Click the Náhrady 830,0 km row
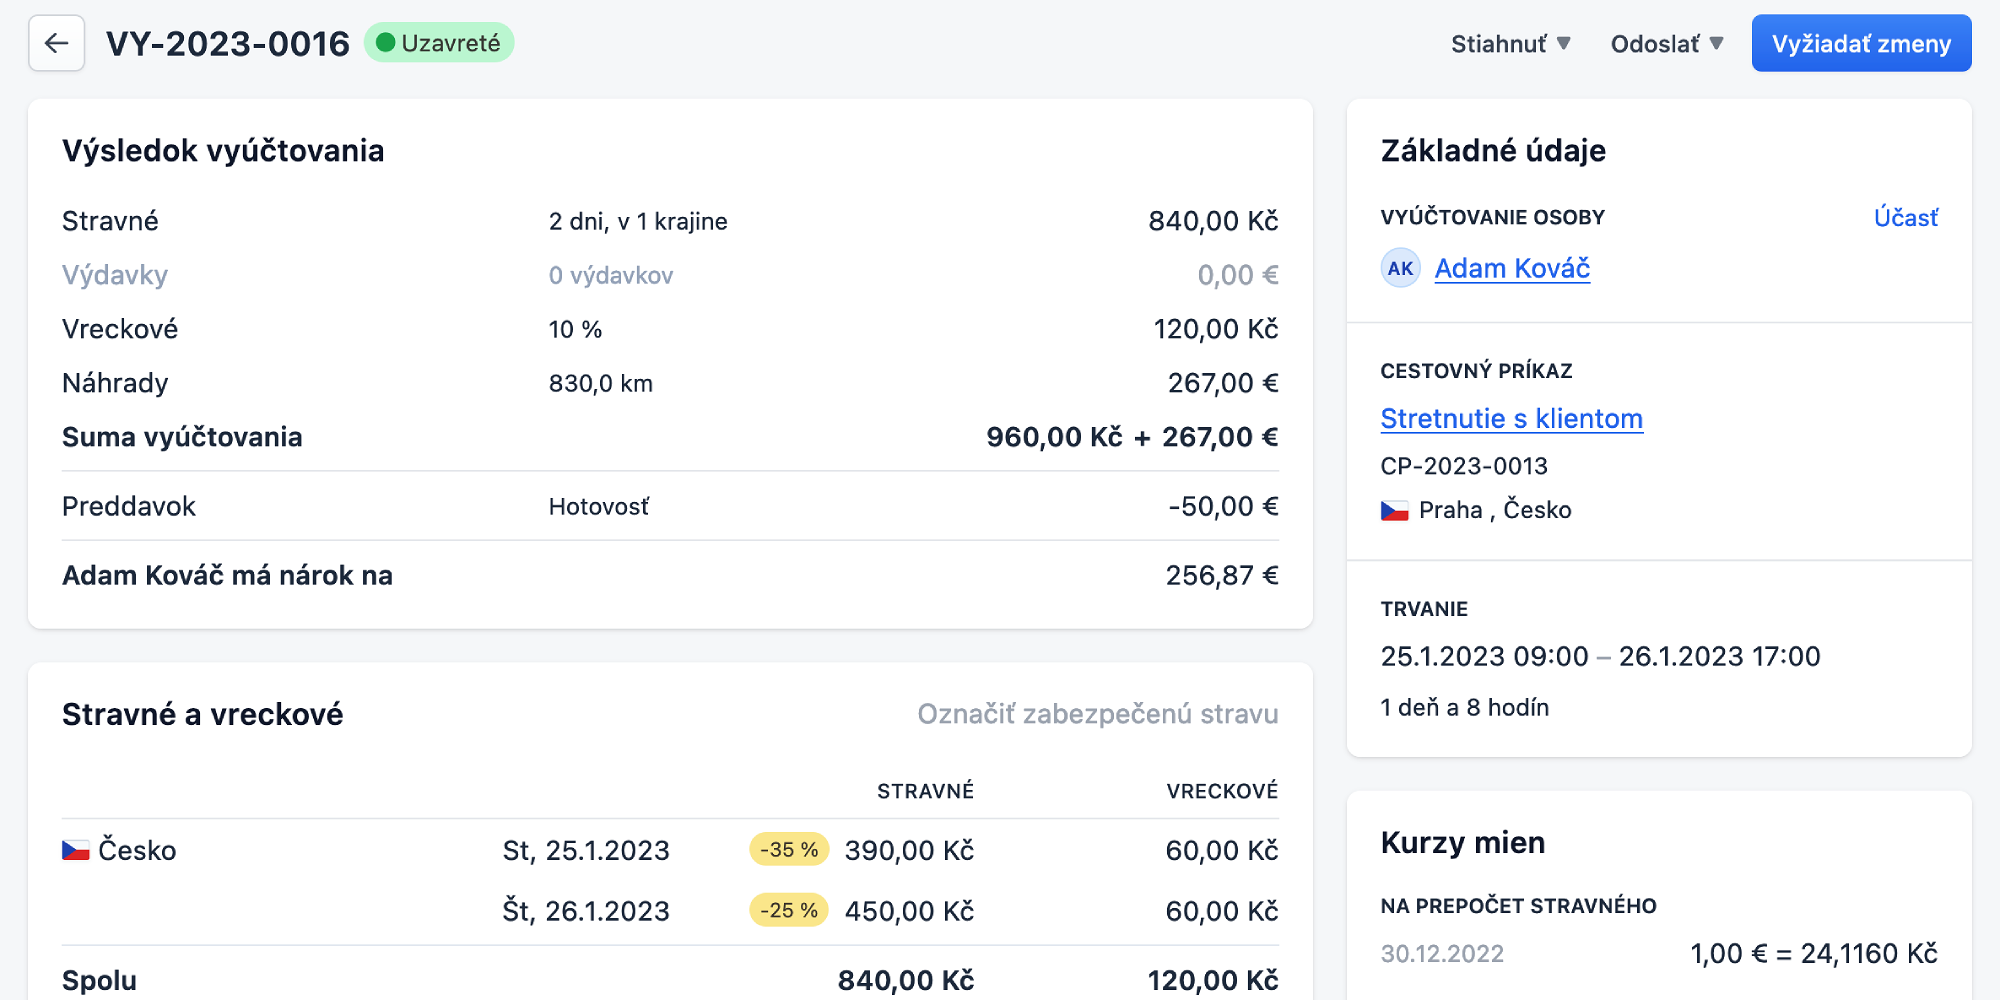Screen dimensions: 2000x1000 670,383
